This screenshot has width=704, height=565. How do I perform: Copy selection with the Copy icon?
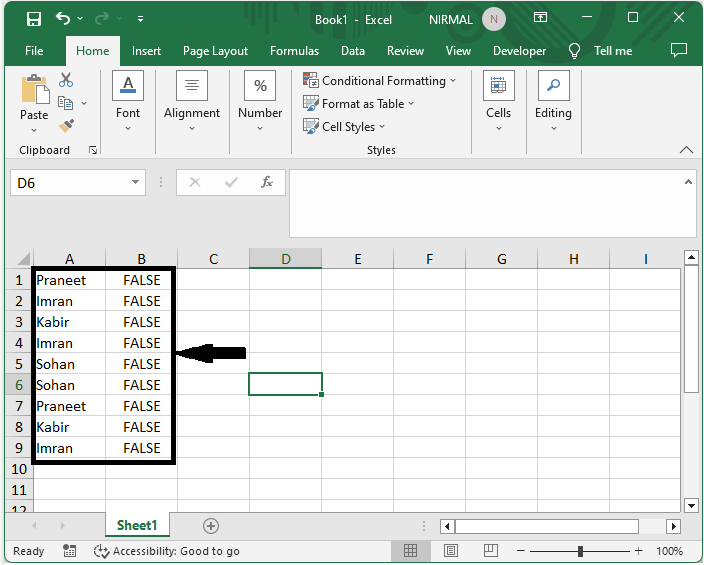[66, 103]
